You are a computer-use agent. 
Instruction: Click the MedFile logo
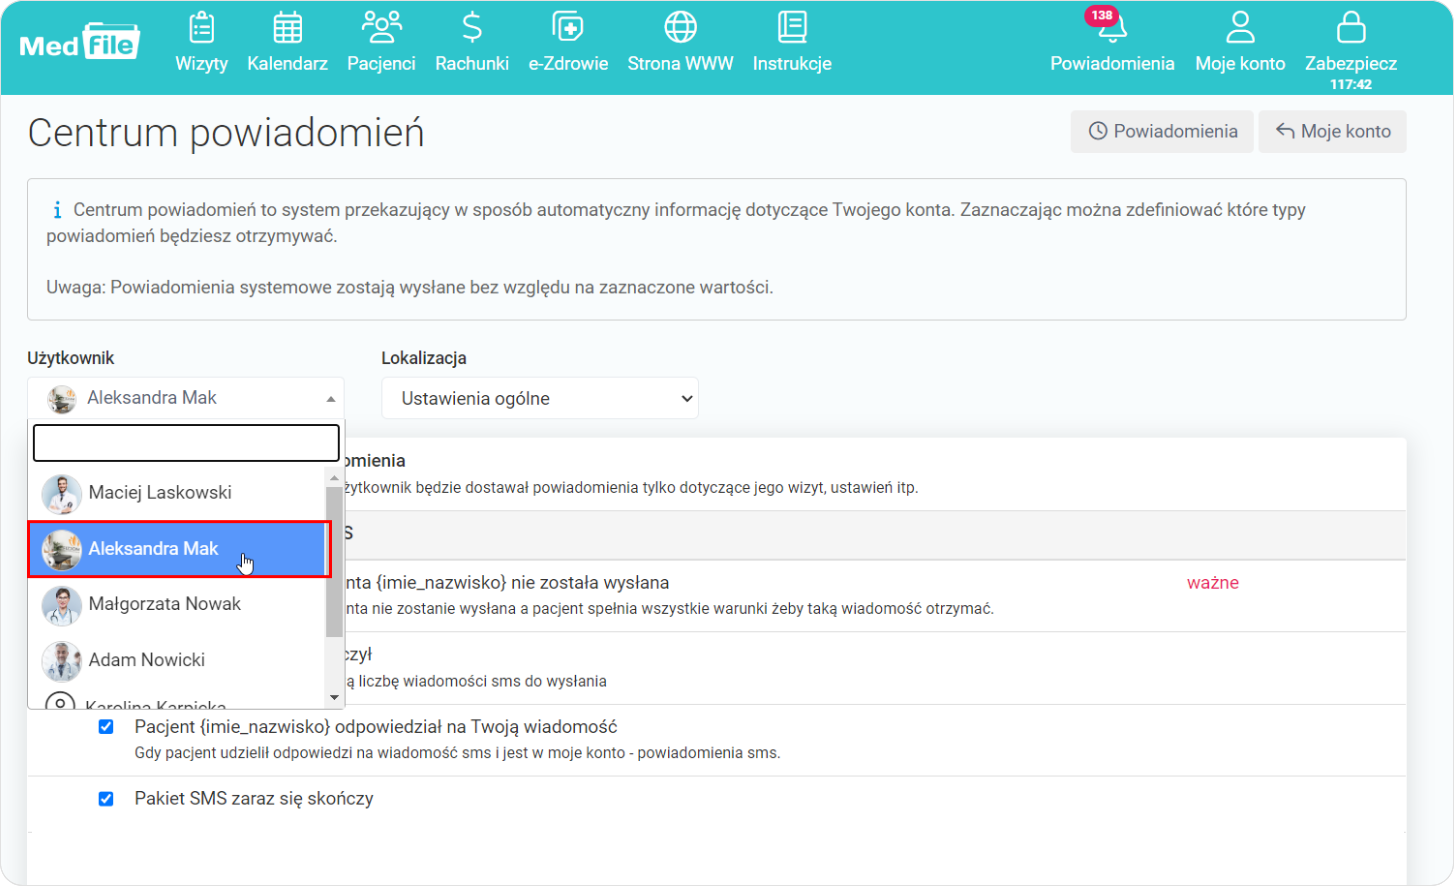pos(80,42)
